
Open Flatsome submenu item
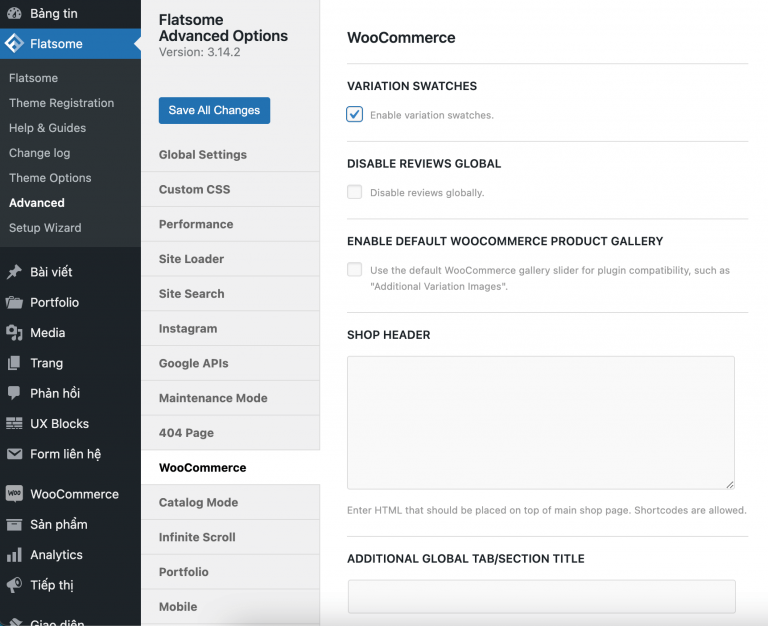33,78
